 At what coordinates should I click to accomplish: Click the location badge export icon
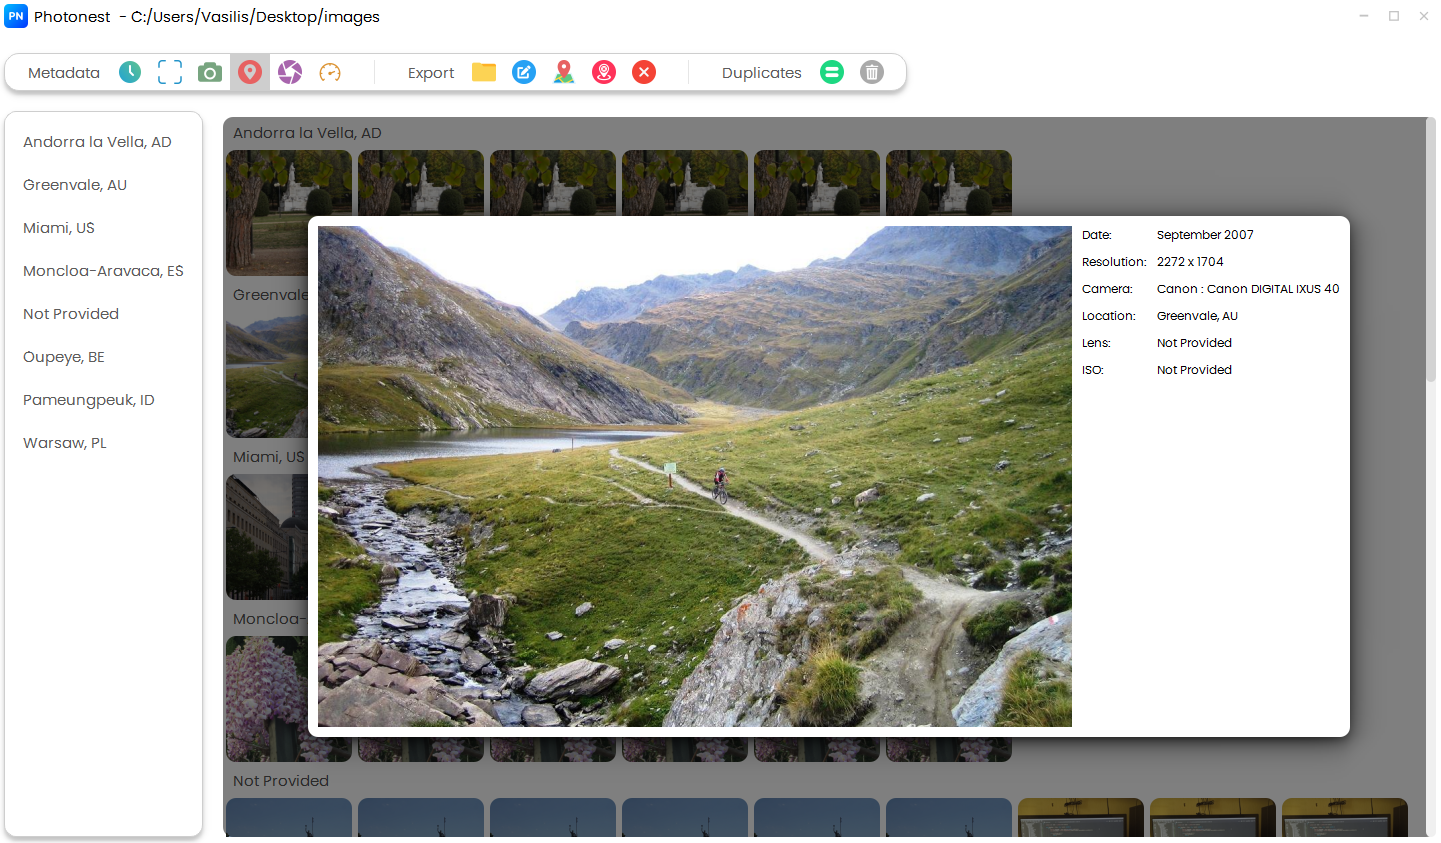pyautogui.click(x=603, y=71)
